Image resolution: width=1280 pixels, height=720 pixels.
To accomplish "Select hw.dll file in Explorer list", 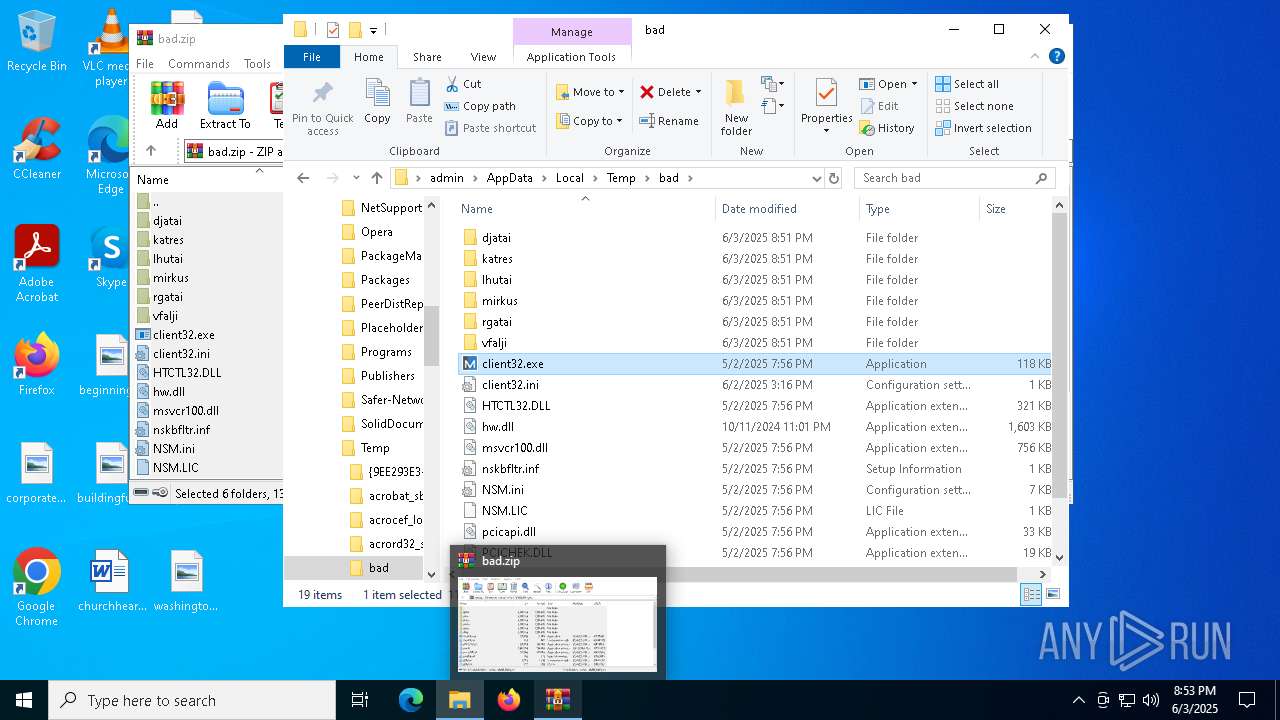I will point(497,427).
